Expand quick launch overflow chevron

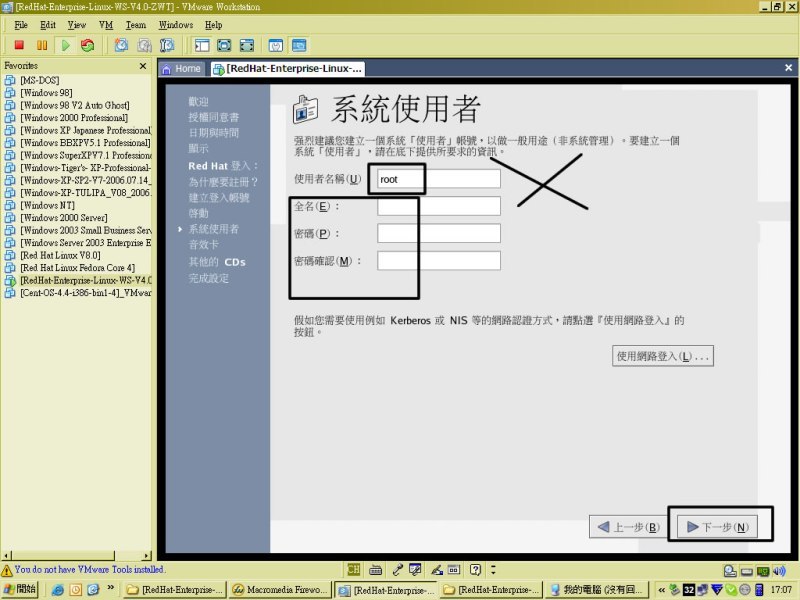pyautogui.click(x=110, y=588)
